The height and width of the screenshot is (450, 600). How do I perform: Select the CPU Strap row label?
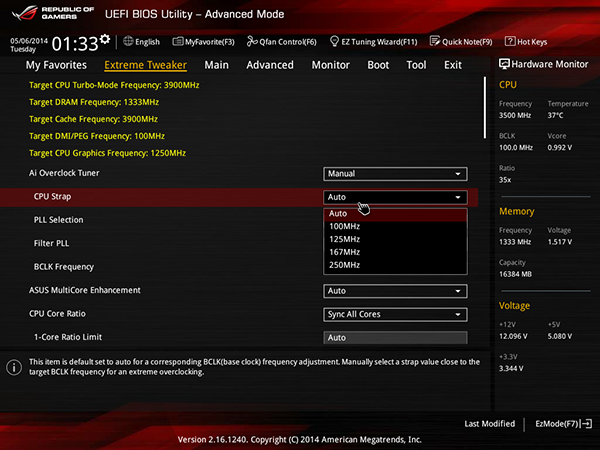tap(52, 197)
